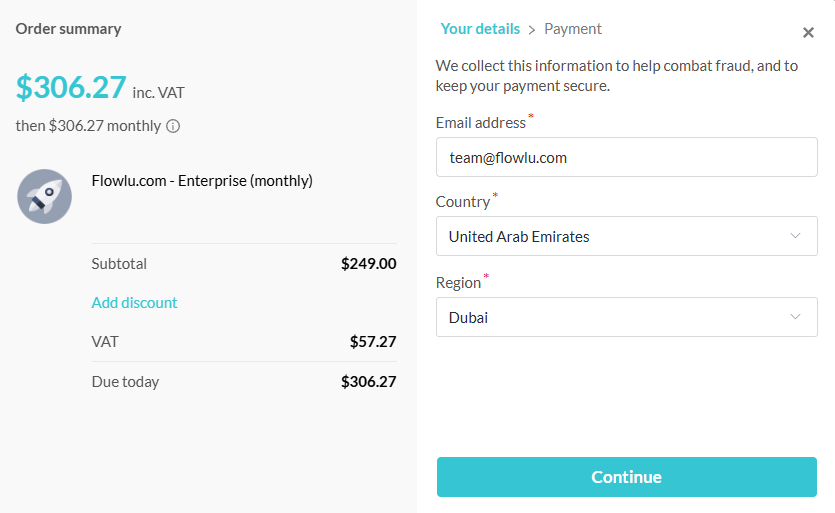
Task: Expand the Region dropdown chevron
Action: (x=795, y=316)
